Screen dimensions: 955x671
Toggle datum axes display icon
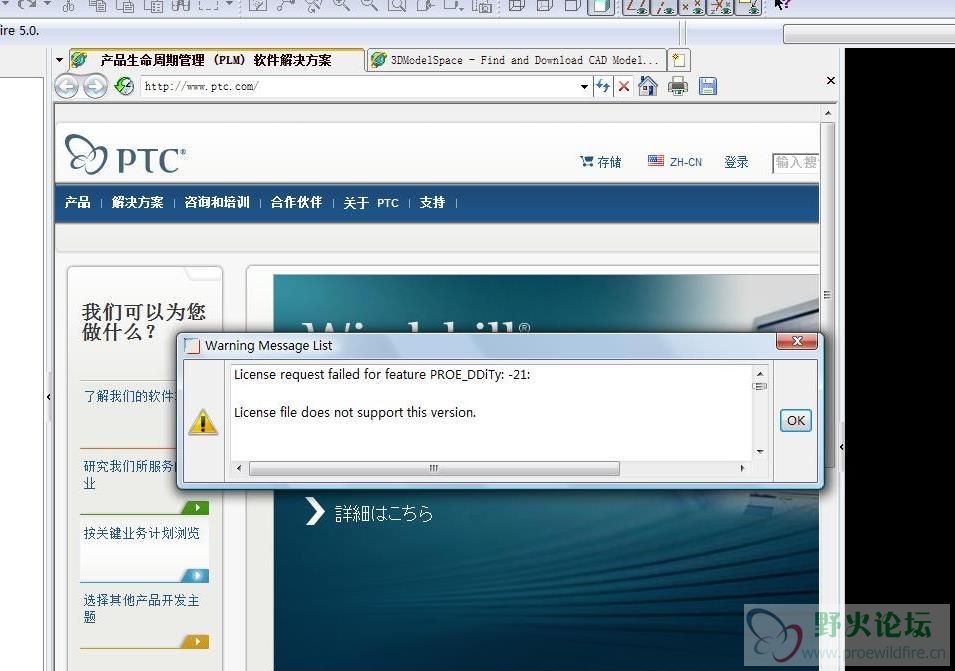point(664,5)
